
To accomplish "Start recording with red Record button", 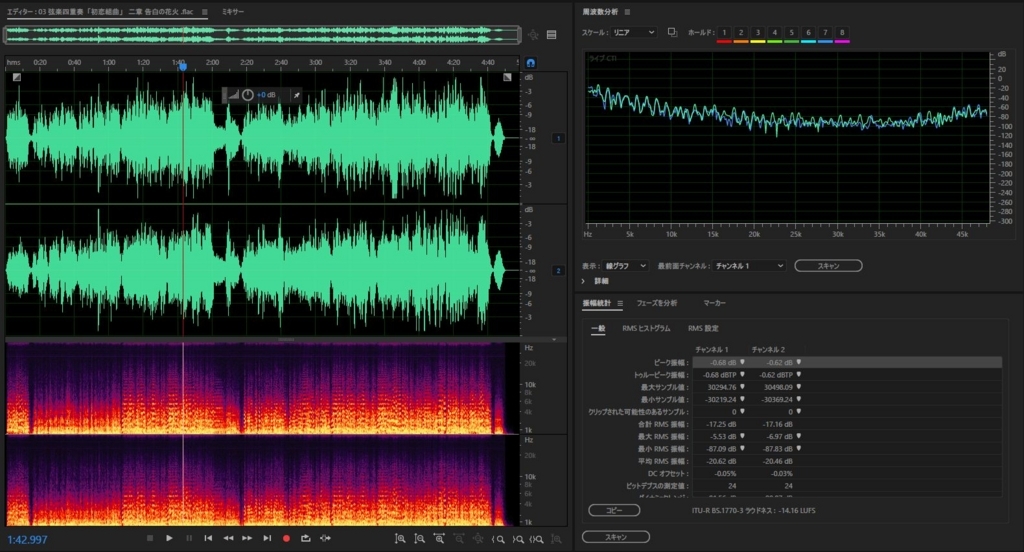I will click(x=286, y=538).
